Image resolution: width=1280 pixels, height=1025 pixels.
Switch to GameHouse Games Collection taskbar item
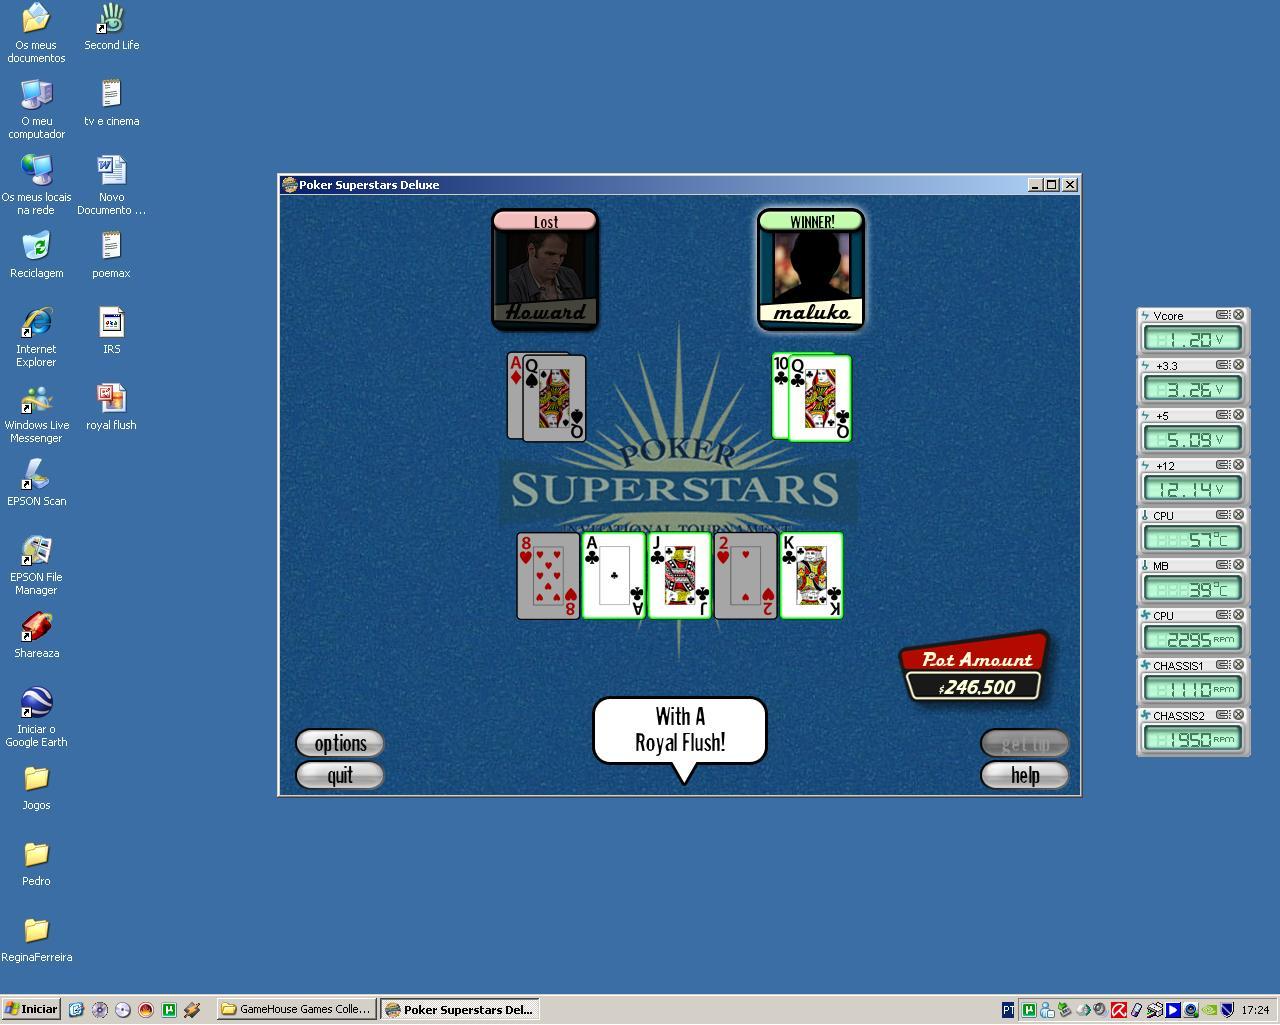tap(297, 1009)
